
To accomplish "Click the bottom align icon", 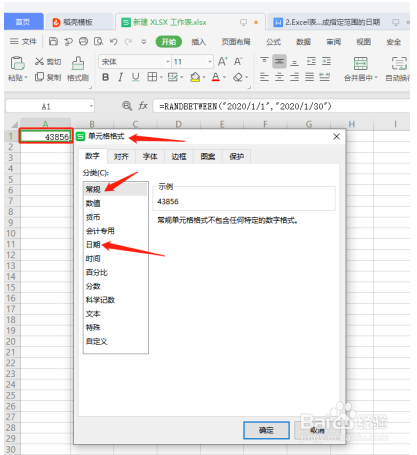I will (294, 62).
